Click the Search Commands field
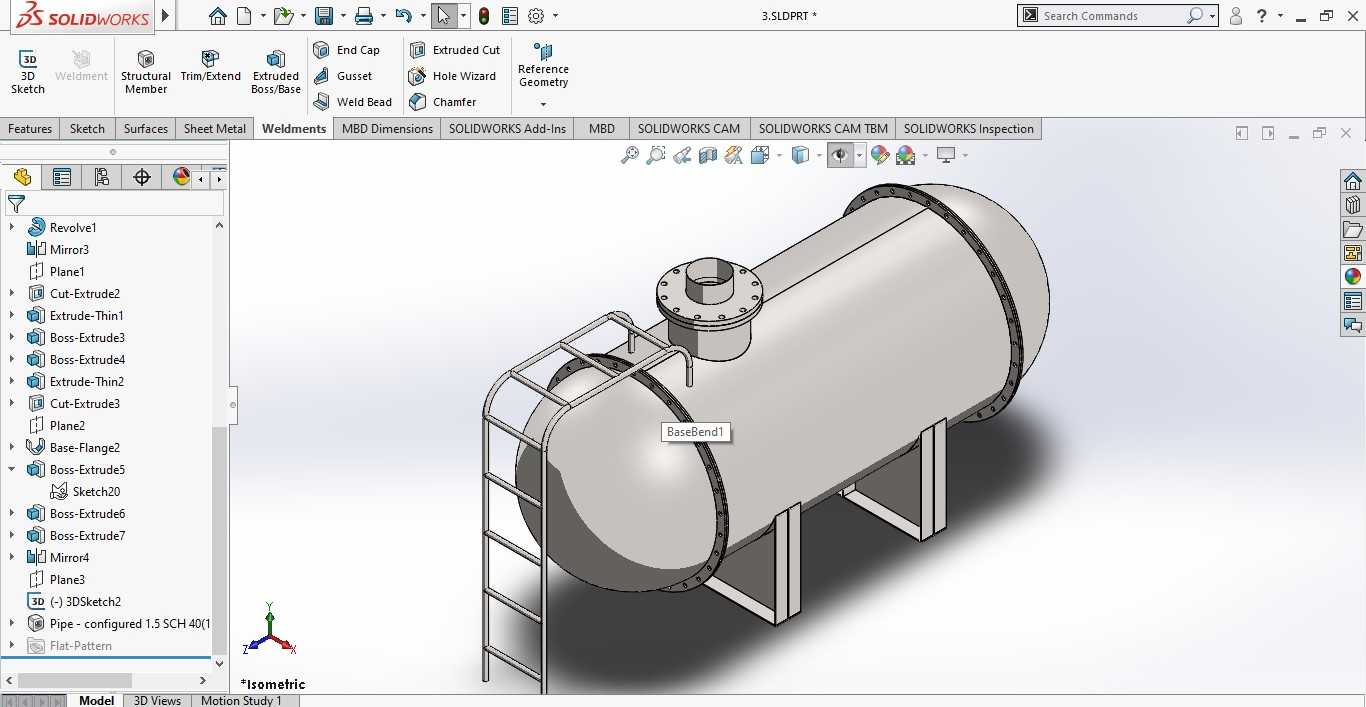 click(1117, 16)
